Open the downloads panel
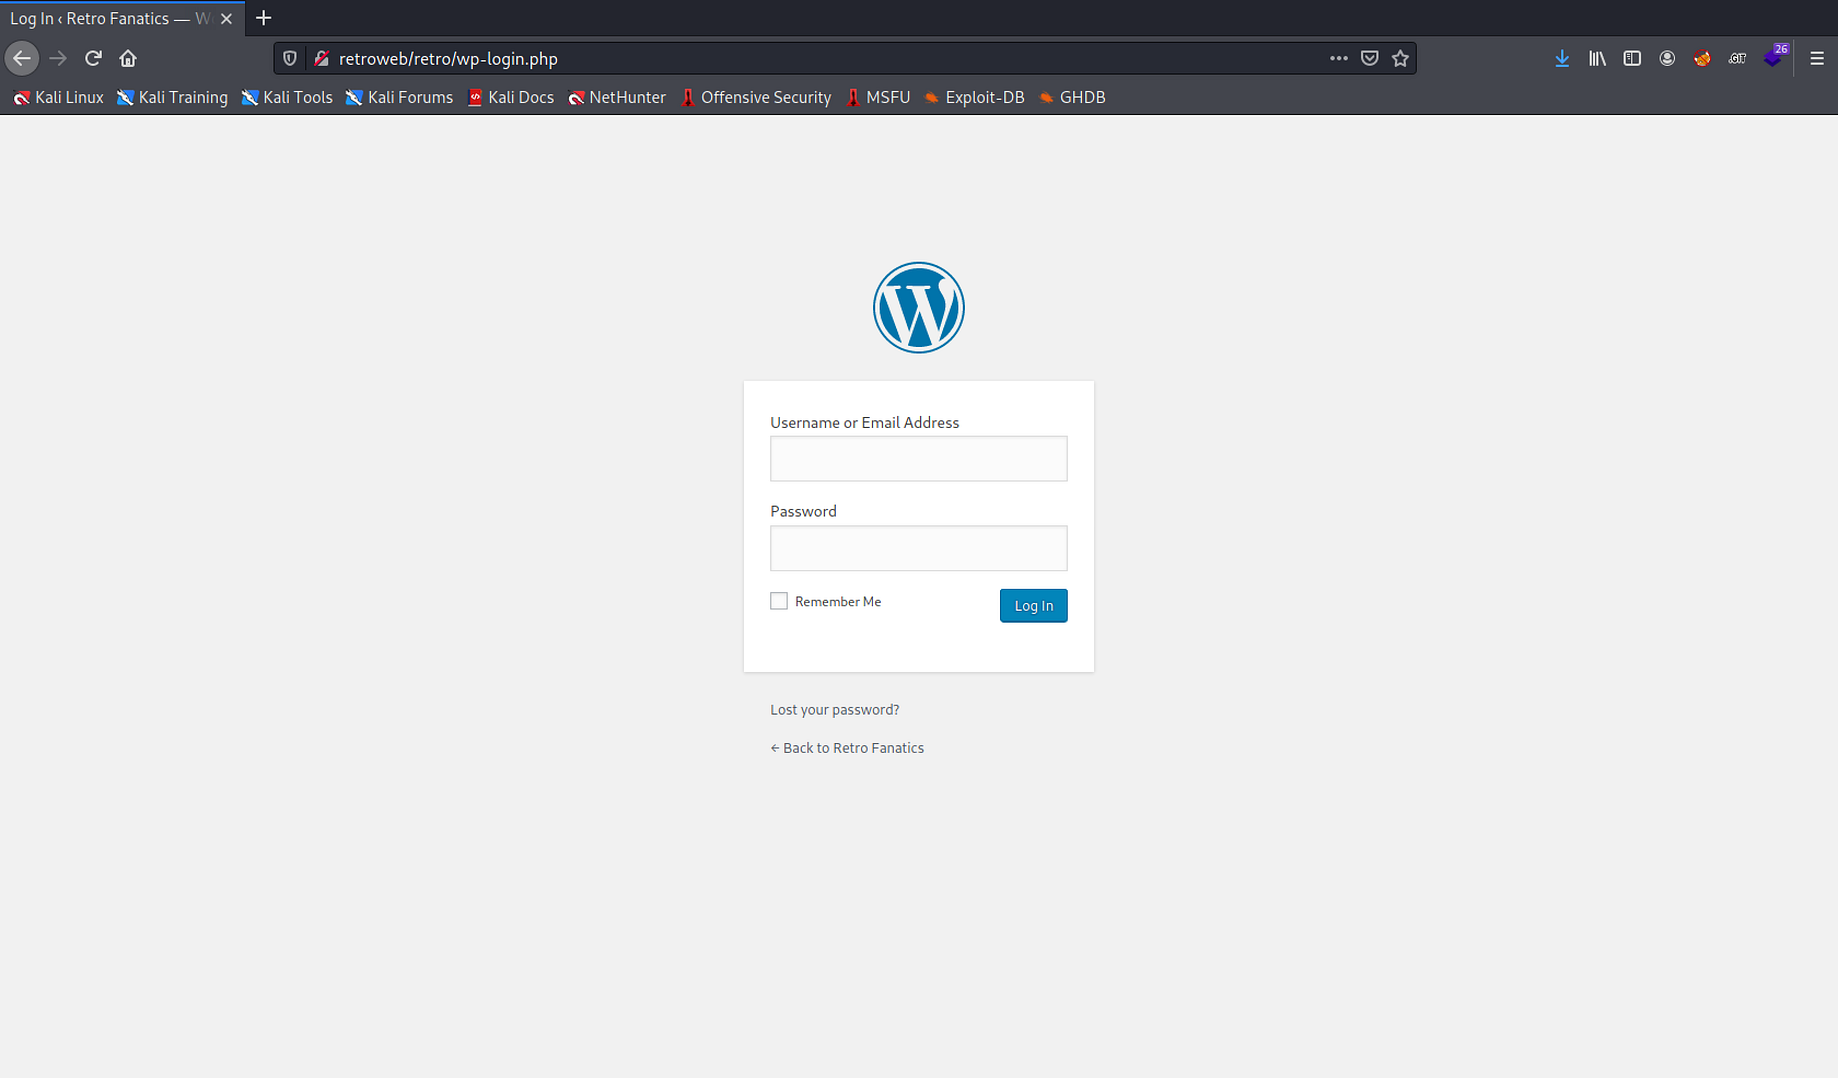This screenshot has width=1838, height=1078. point(1562,58)
